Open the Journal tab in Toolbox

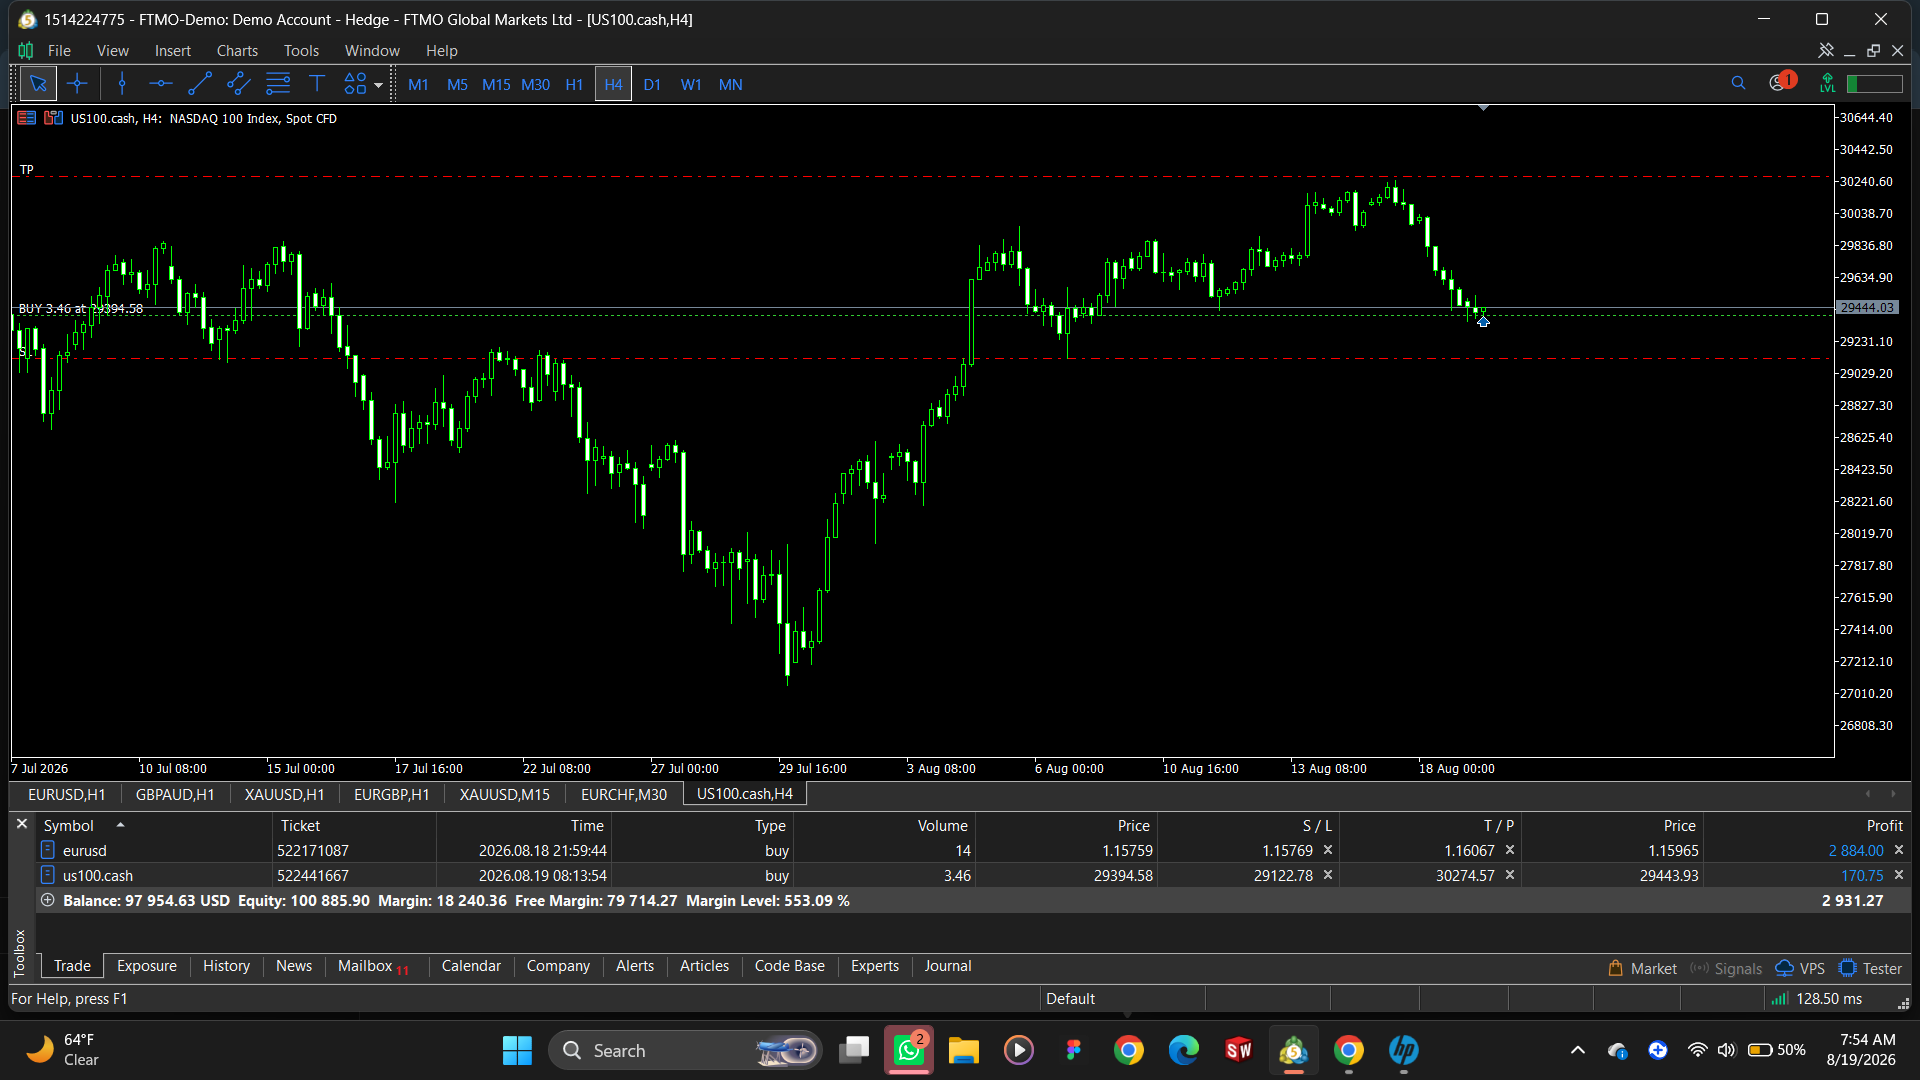pos(947,966)
